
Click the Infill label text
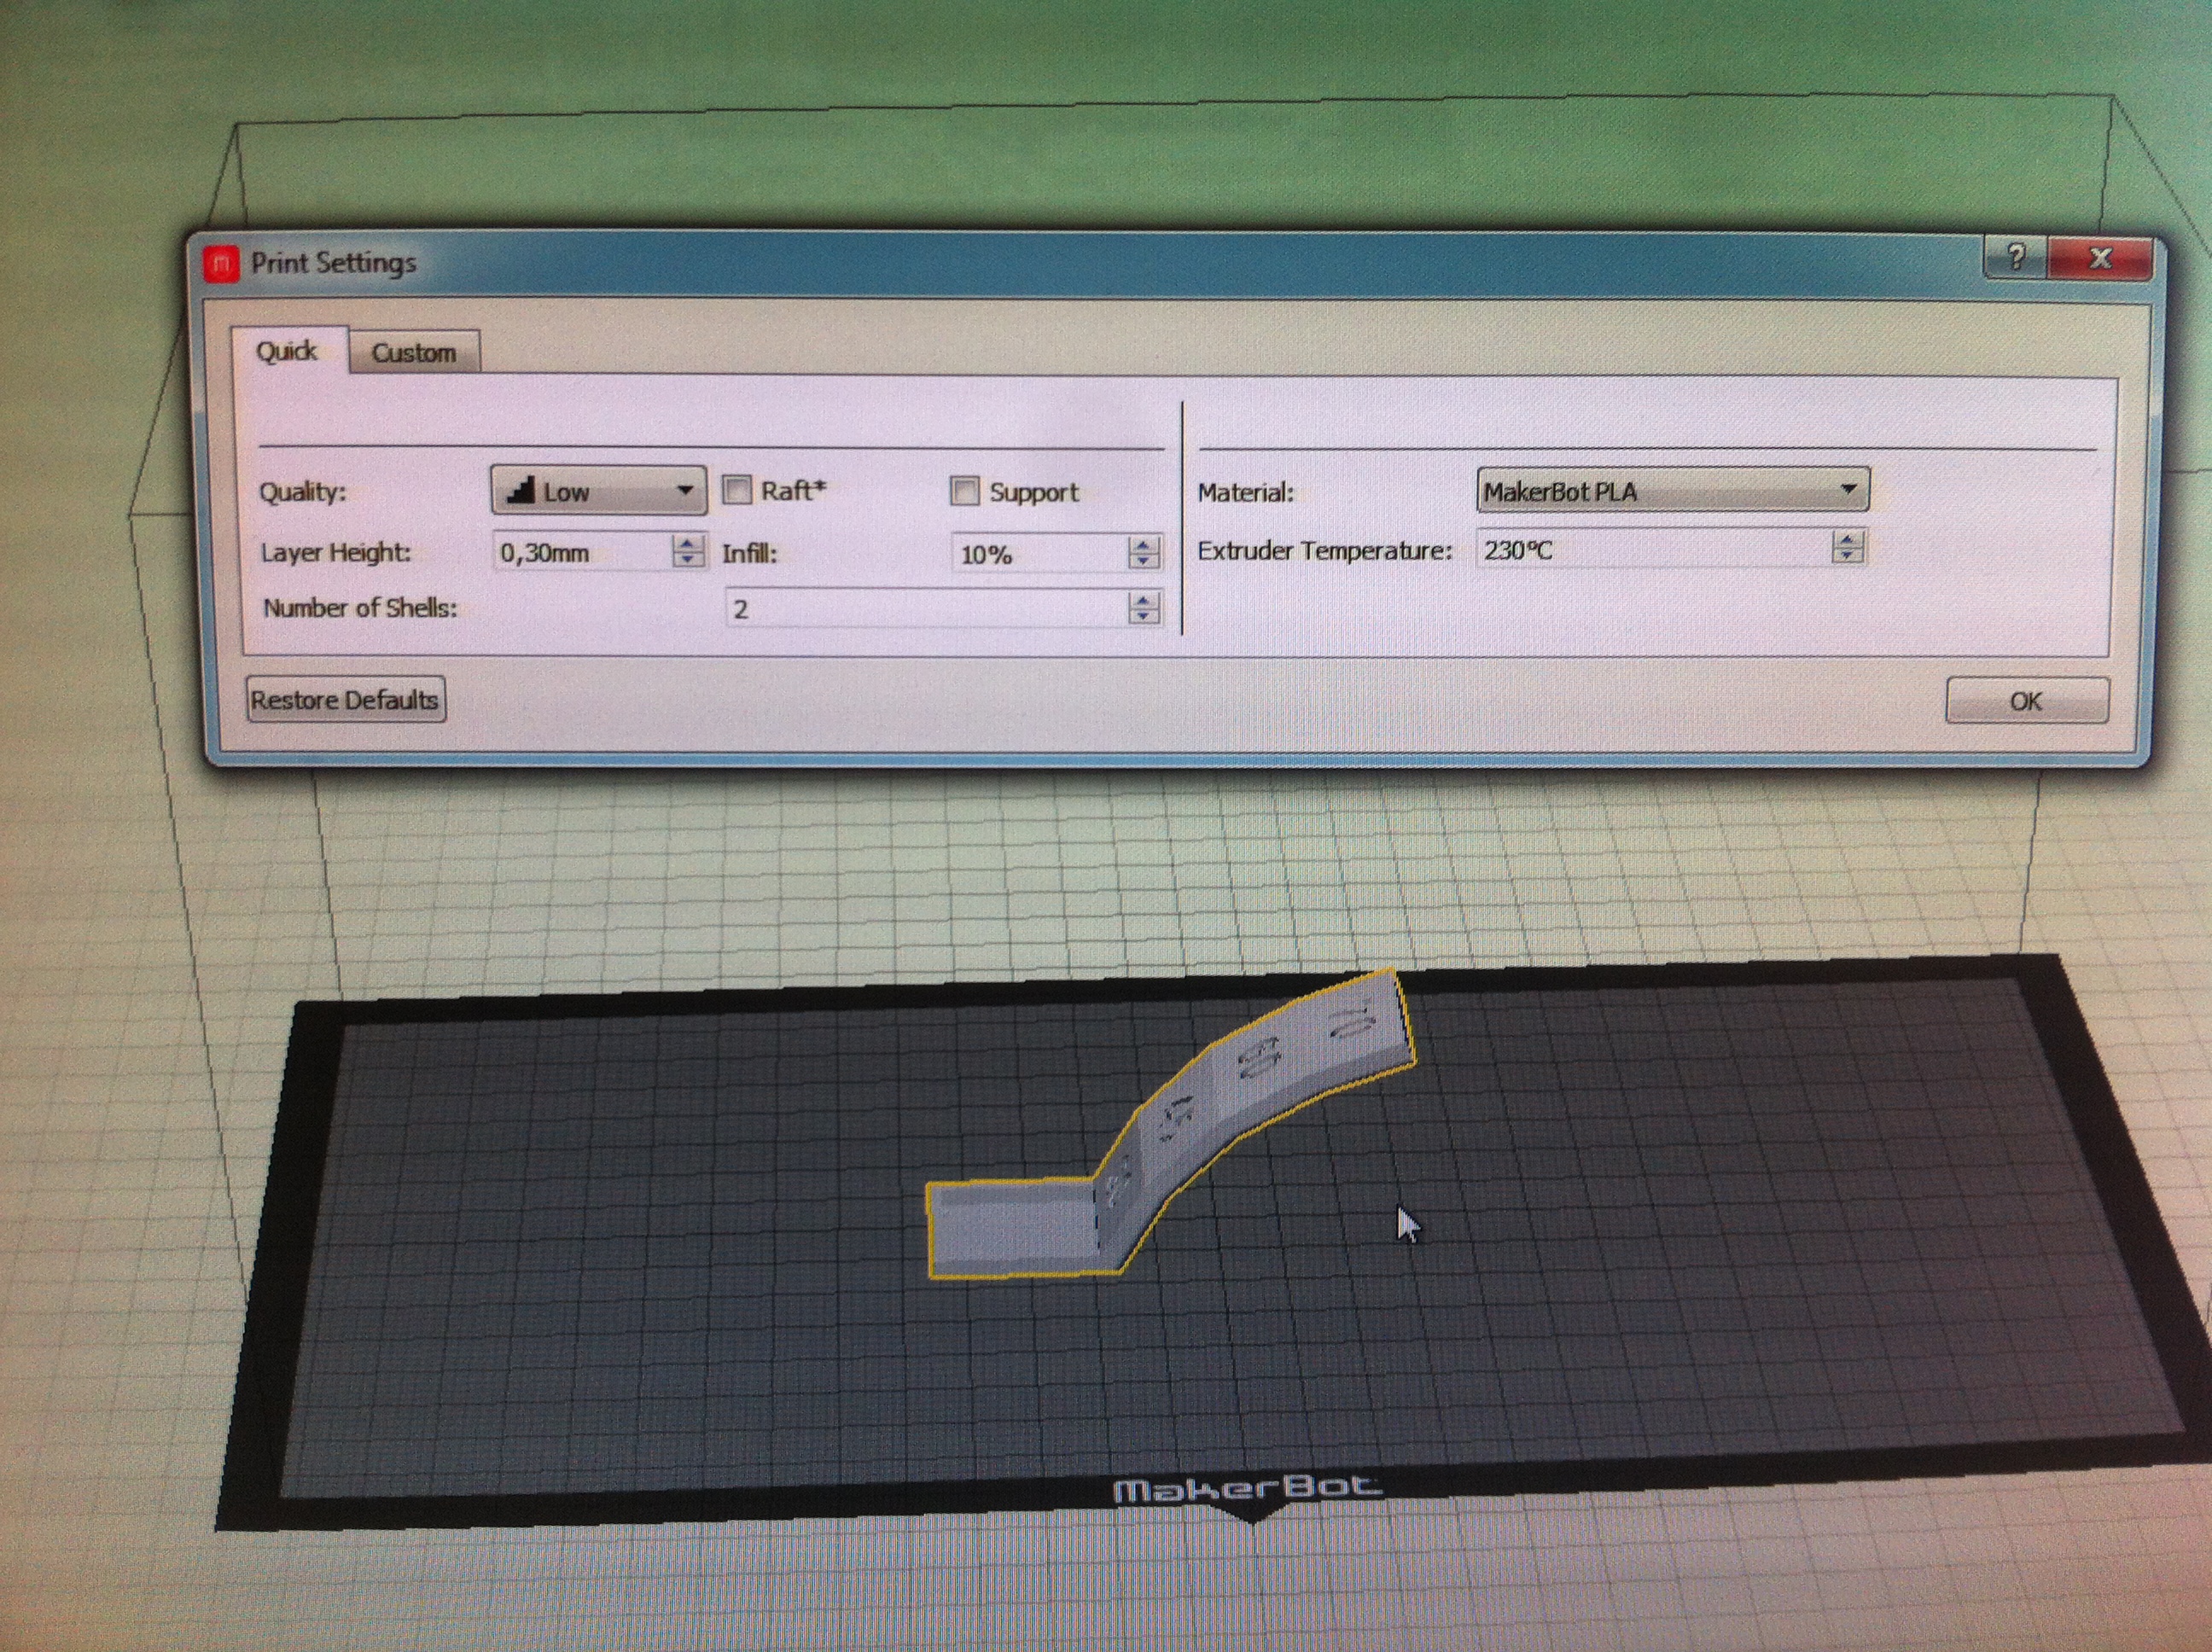749,553
